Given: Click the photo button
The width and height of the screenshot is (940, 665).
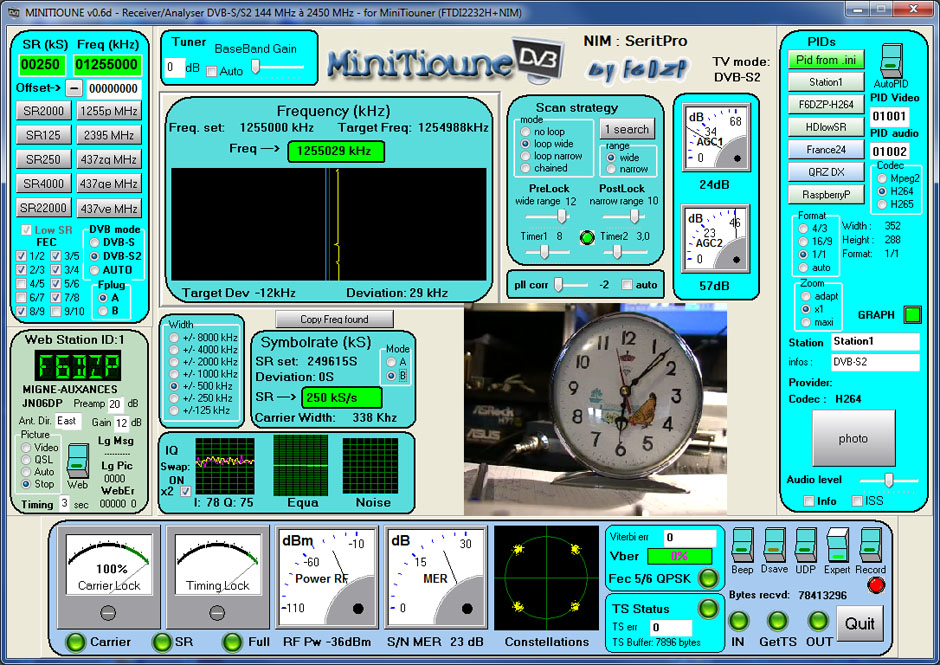Looking at the screenshot, I should (854, 438).
